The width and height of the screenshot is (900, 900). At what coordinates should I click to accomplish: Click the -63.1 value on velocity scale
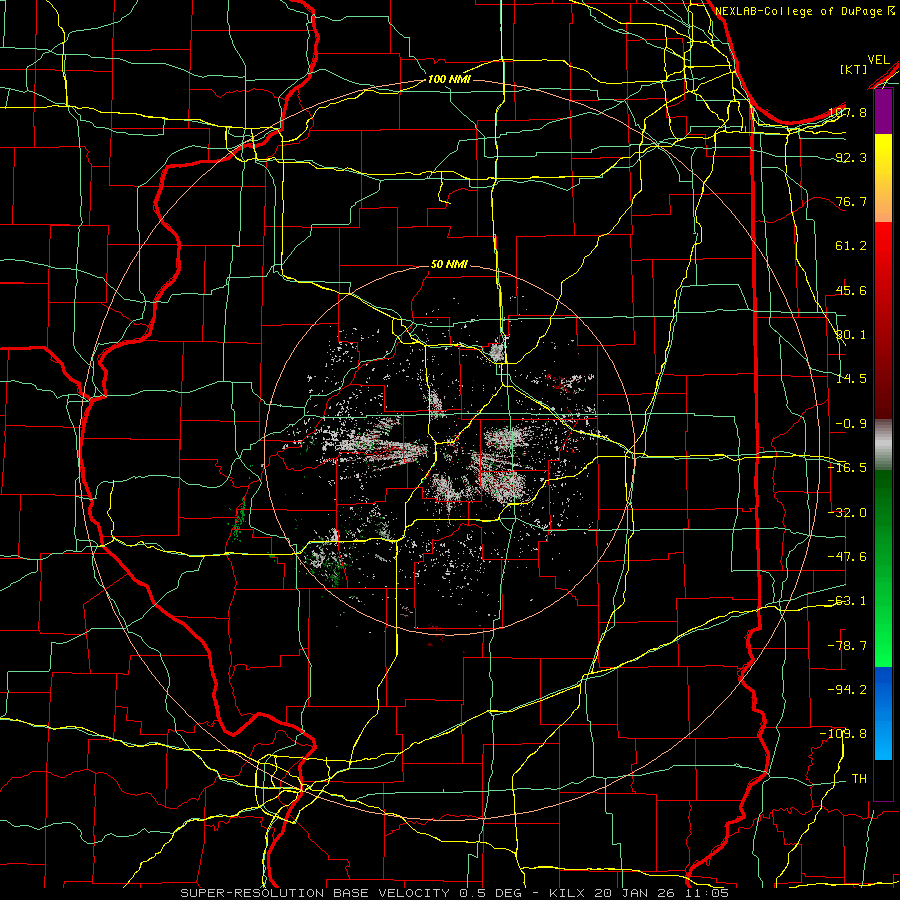847,601
